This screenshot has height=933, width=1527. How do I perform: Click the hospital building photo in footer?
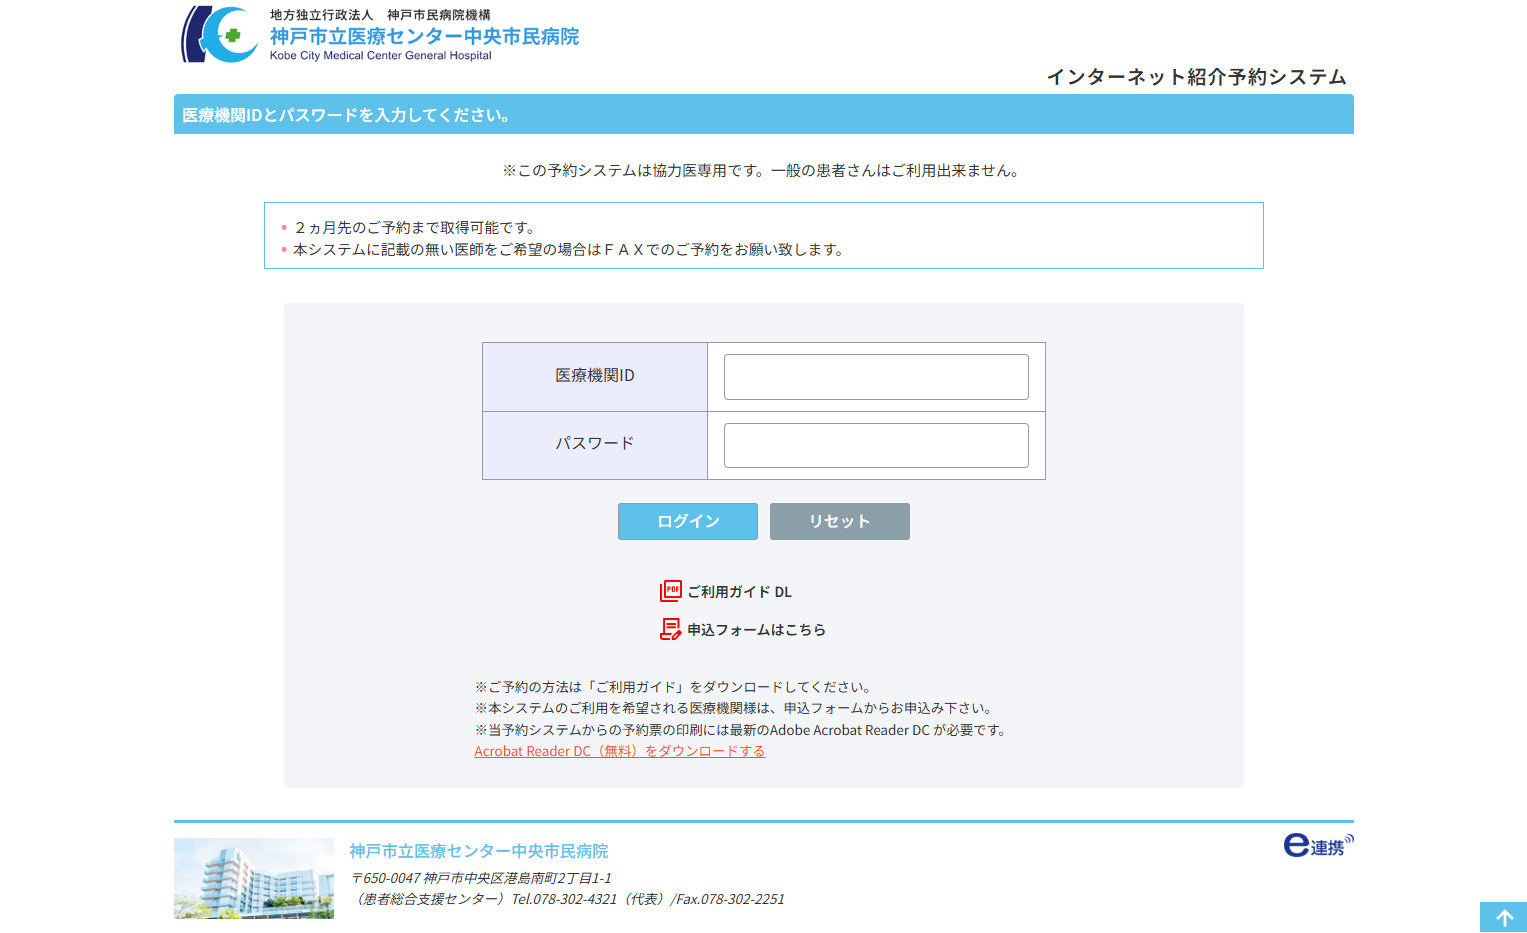[254, 878]
